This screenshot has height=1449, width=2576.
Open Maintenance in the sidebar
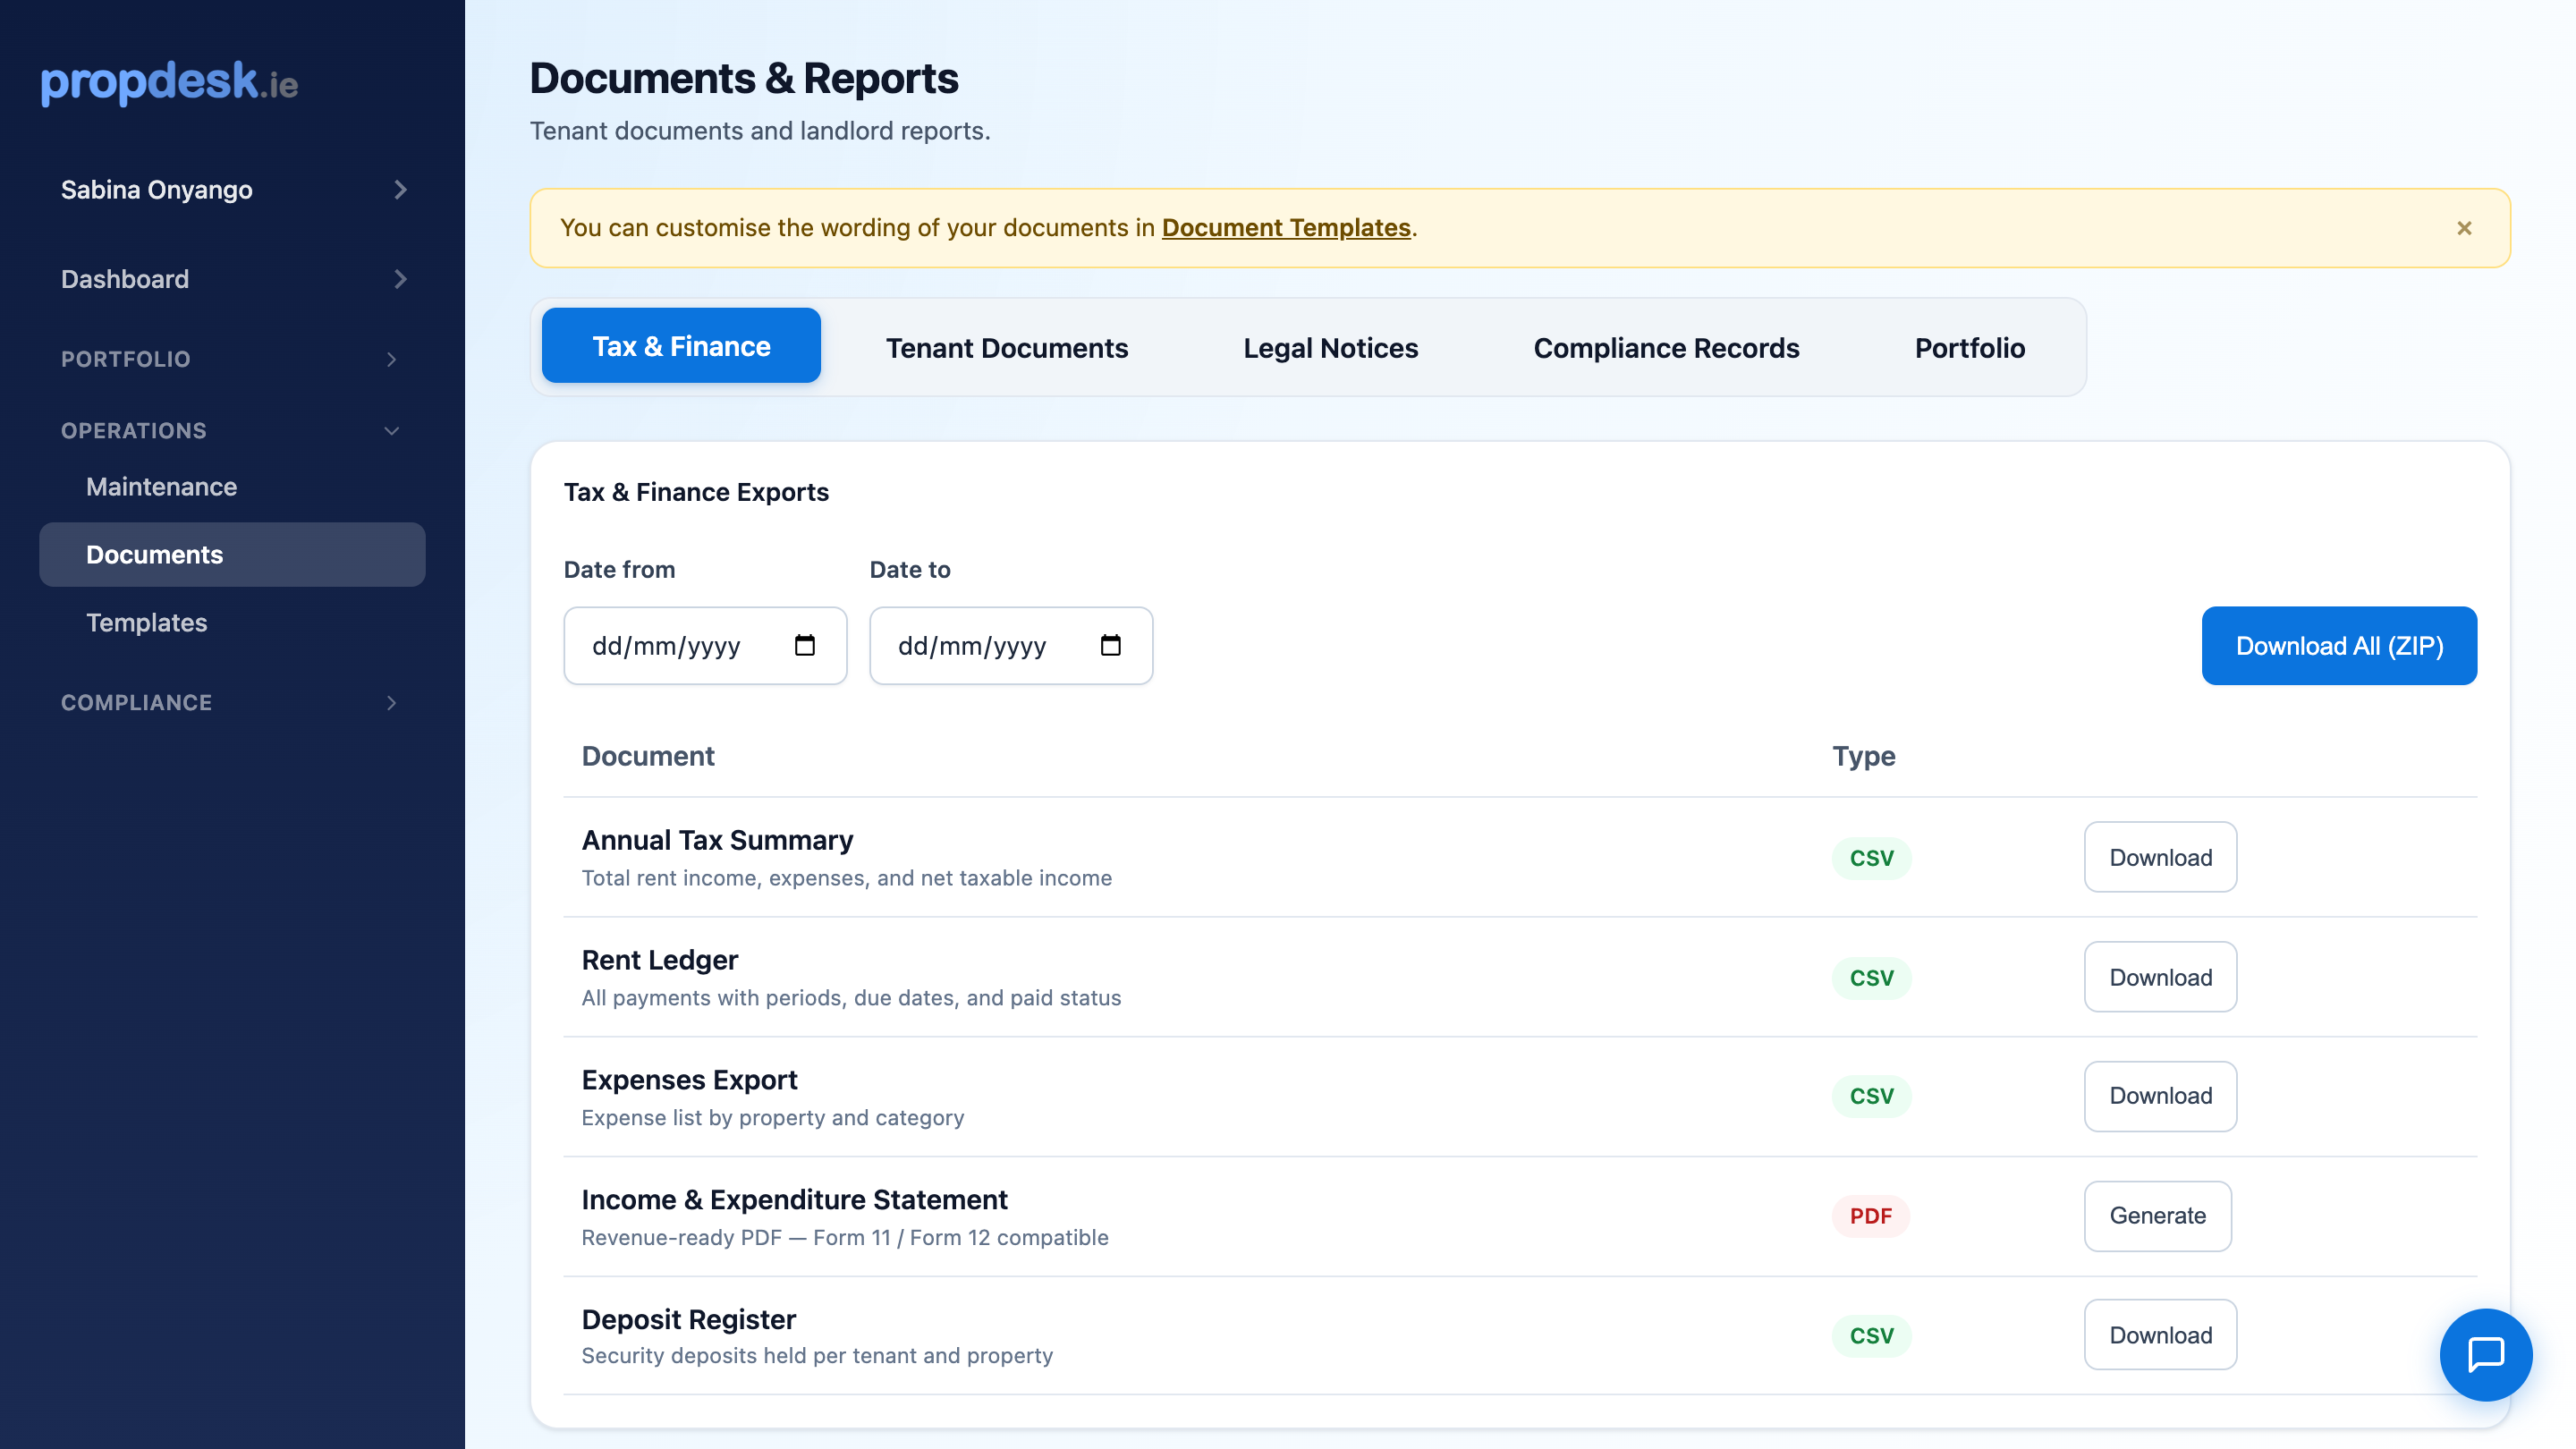[x=232, y=487]
